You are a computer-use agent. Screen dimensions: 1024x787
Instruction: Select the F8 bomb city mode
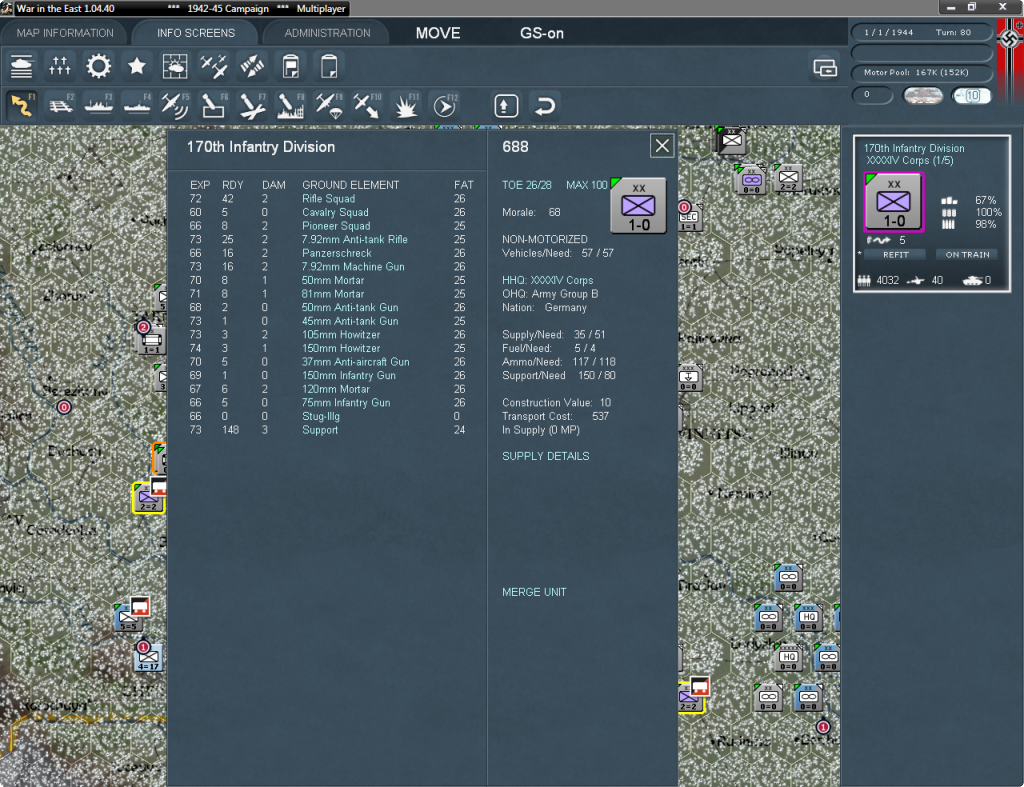[x=291, y=106]
